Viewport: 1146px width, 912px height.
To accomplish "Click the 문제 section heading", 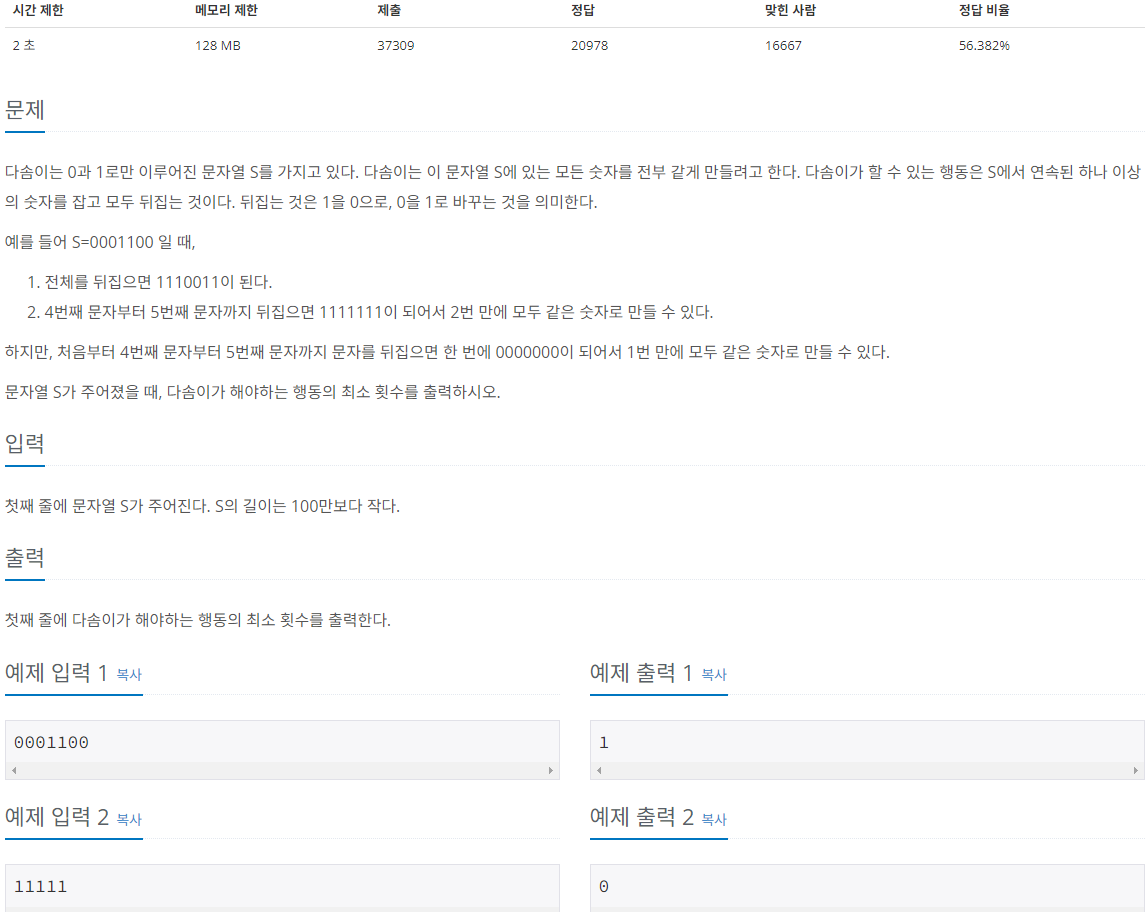I will tap(25, 110).
